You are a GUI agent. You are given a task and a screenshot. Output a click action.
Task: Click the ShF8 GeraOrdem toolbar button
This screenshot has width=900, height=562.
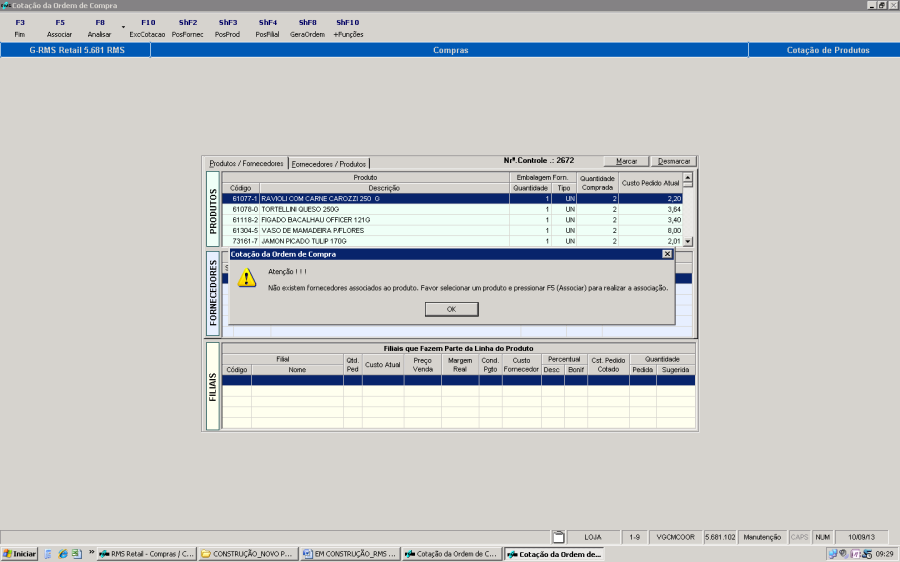click(x=308, y=28)
